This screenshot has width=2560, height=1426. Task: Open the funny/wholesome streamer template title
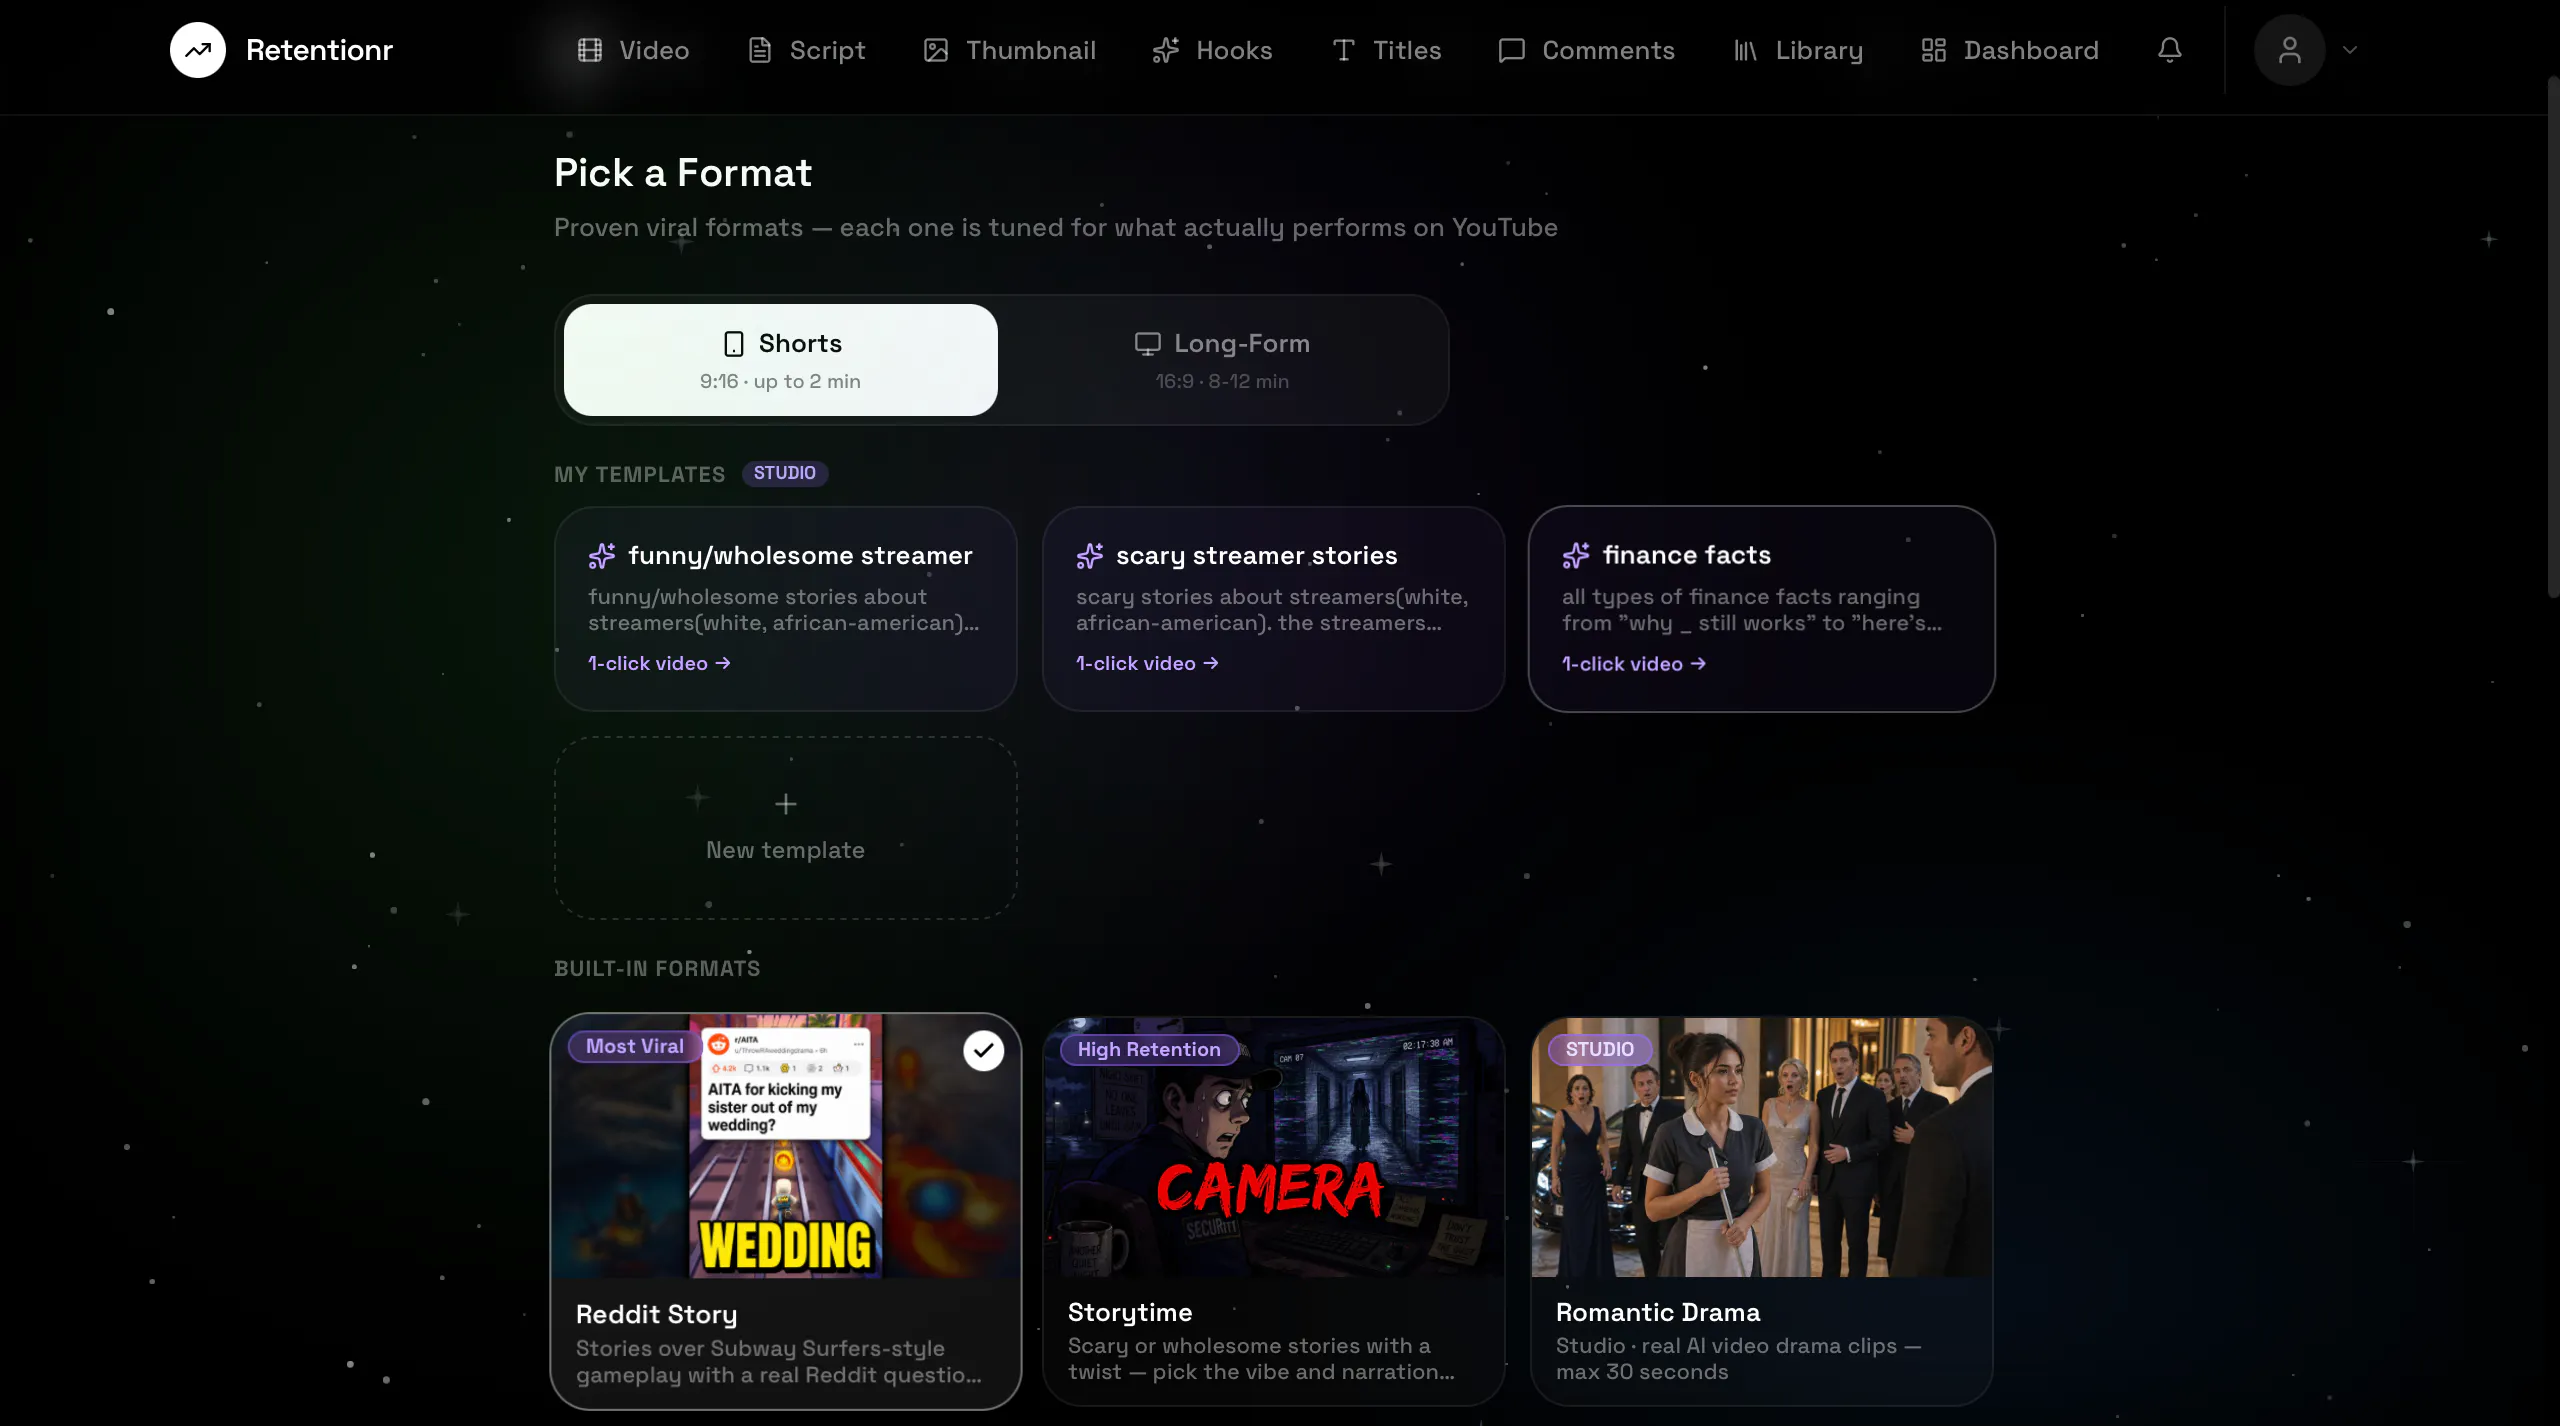coord(800,556)
